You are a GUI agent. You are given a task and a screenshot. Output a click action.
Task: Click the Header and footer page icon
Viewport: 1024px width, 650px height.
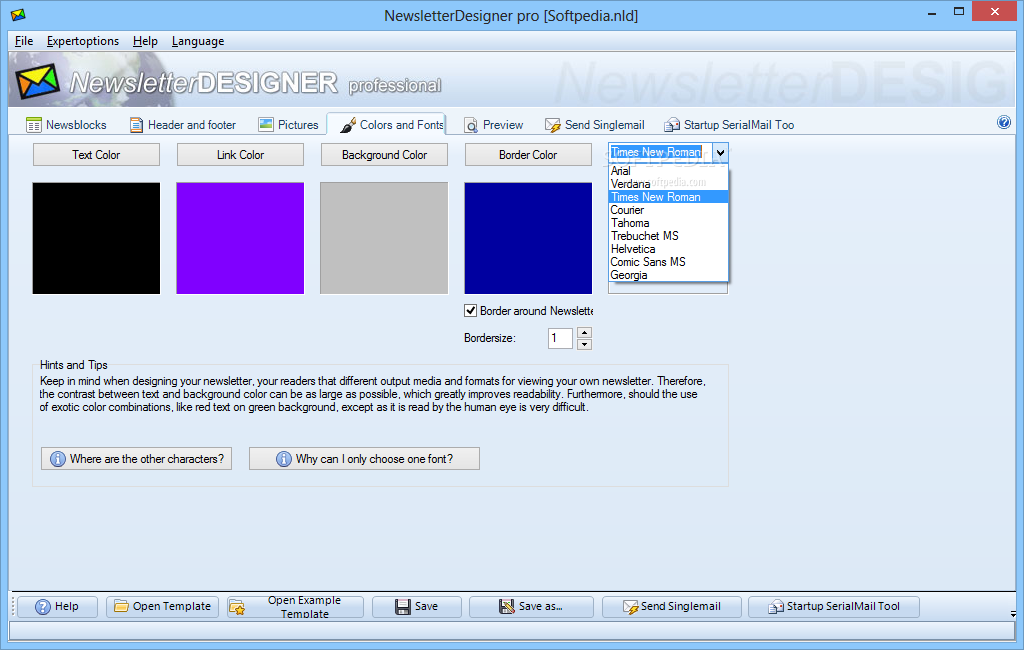click(136, 125)
